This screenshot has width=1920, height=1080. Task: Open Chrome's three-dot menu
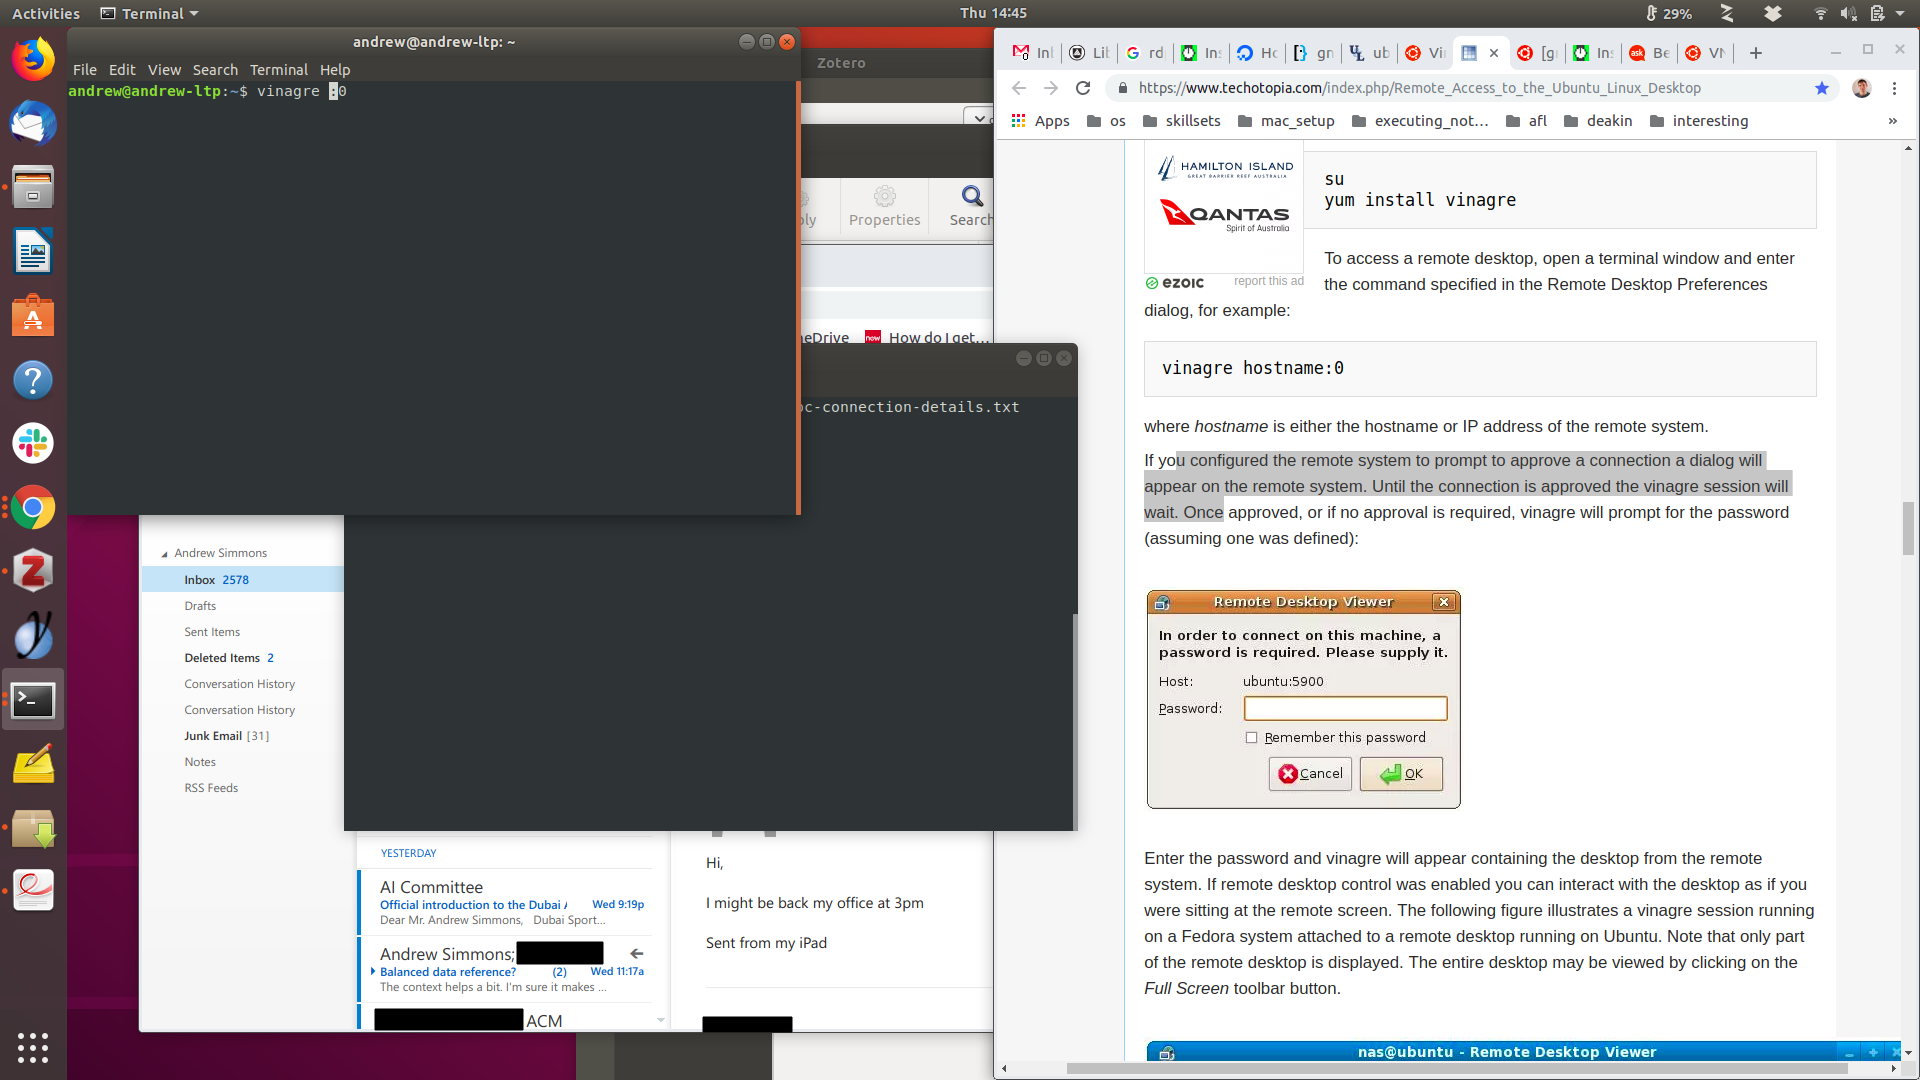[x=1894, y=88]
